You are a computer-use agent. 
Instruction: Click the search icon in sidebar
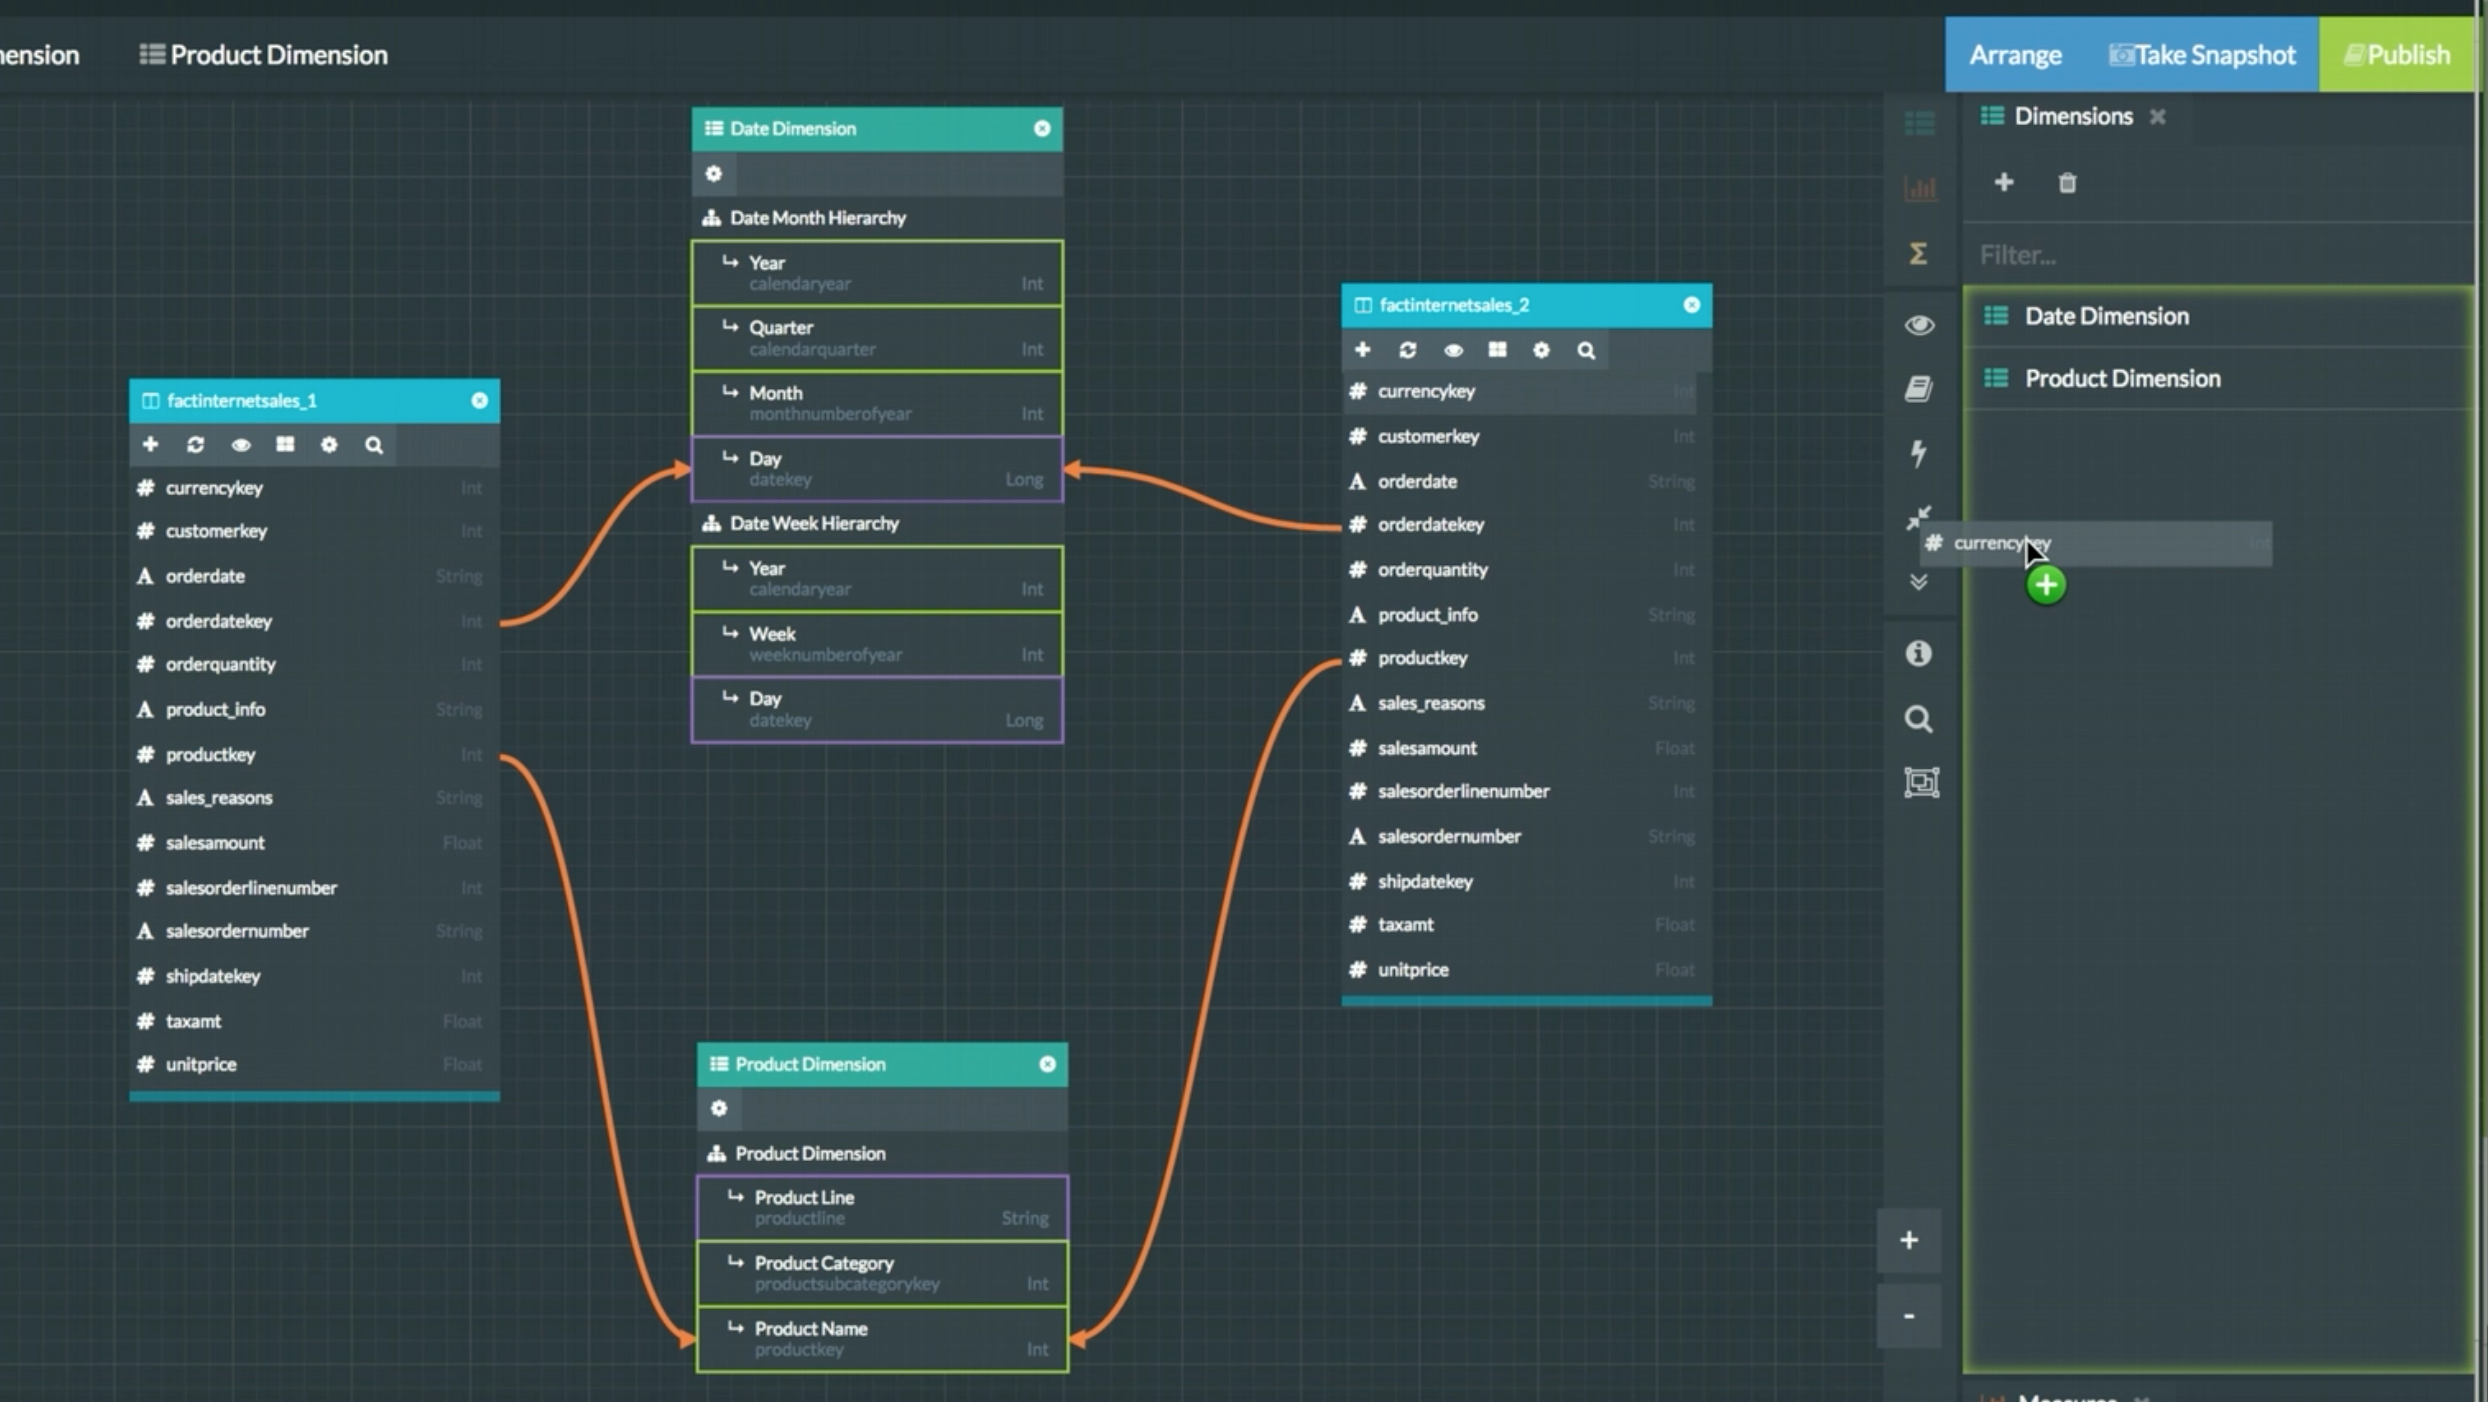tap(1919, 718)
